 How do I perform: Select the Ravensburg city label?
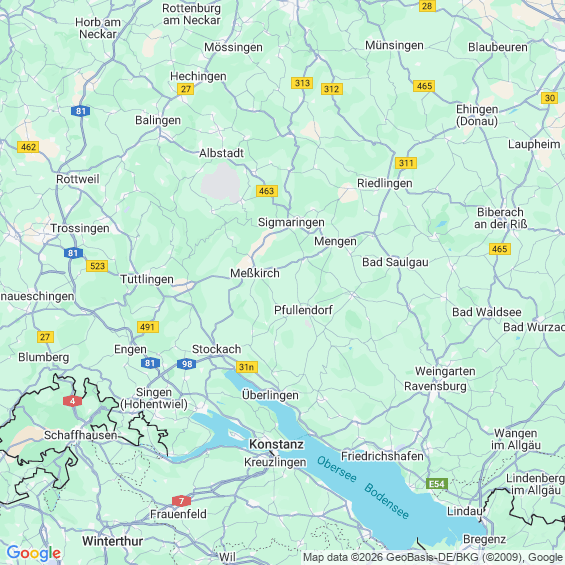(435, 386)
